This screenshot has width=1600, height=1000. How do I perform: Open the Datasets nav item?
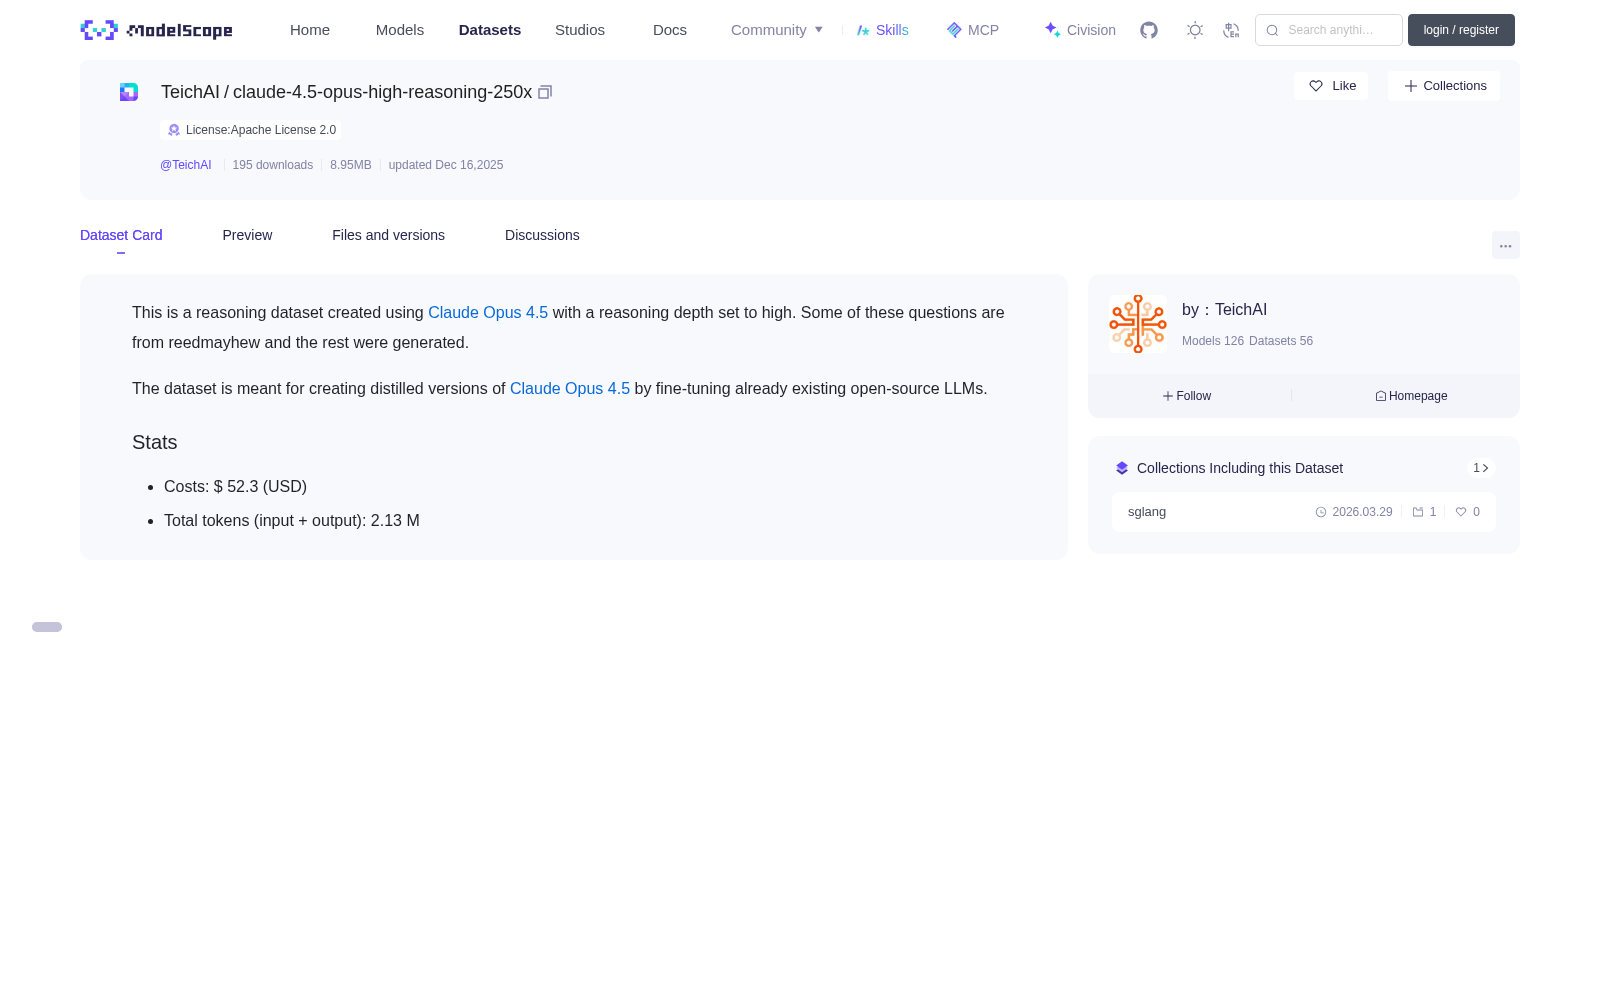click(x=490, y=30)
